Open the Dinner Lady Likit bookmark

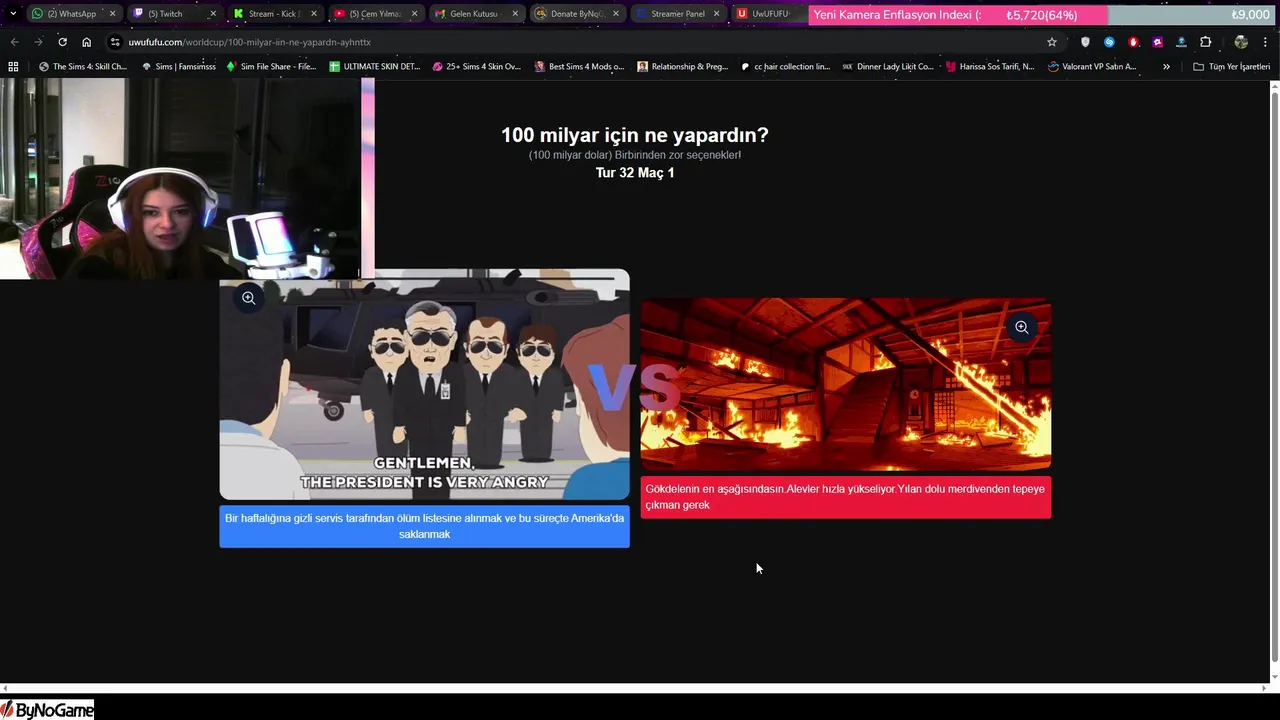(887, 67)
